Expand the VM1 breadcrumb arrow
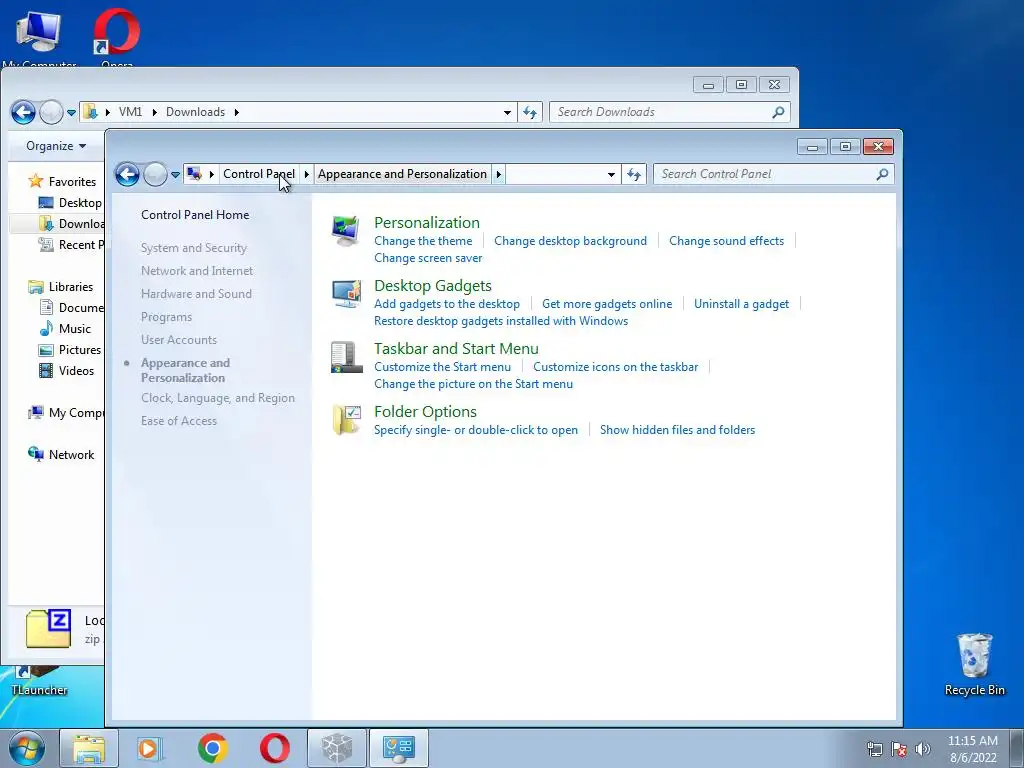The height and width of the screenshot is (768, 1024). [154, 112]
